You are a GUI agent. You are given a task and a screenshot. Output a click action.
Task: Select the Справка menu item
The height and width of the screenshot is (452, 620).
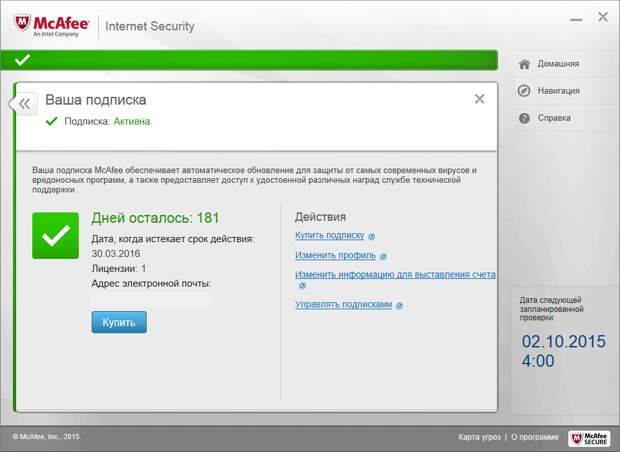pos(554,118)
